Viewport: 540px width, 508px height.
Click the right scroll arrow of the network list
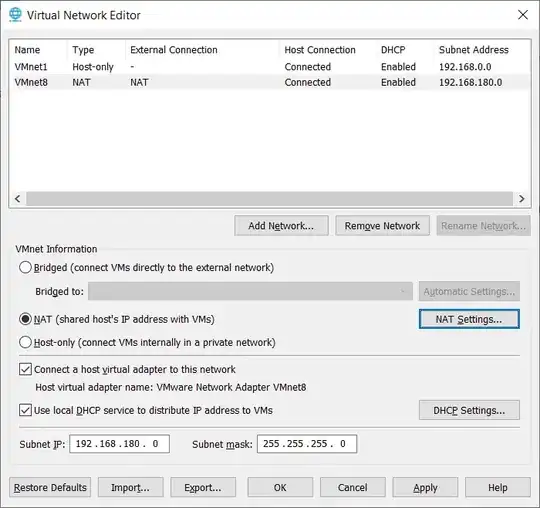521,199
